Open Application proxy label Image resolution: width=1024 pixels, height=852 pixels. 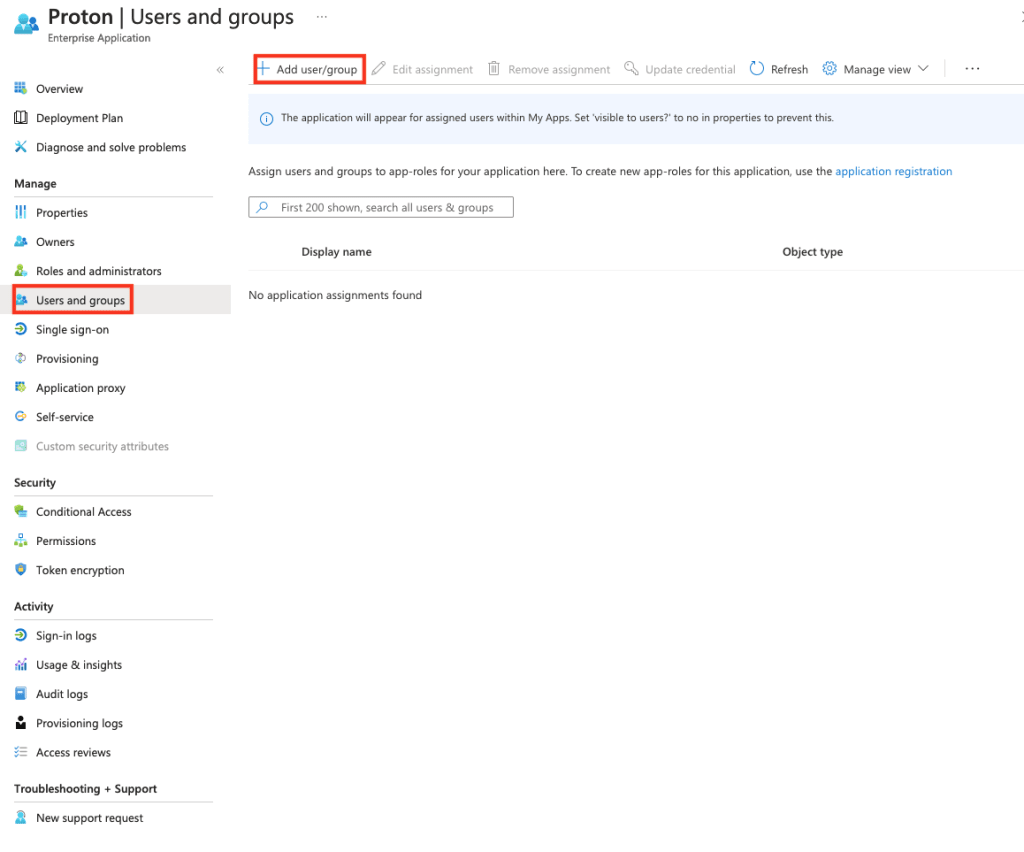pos(80,388)
